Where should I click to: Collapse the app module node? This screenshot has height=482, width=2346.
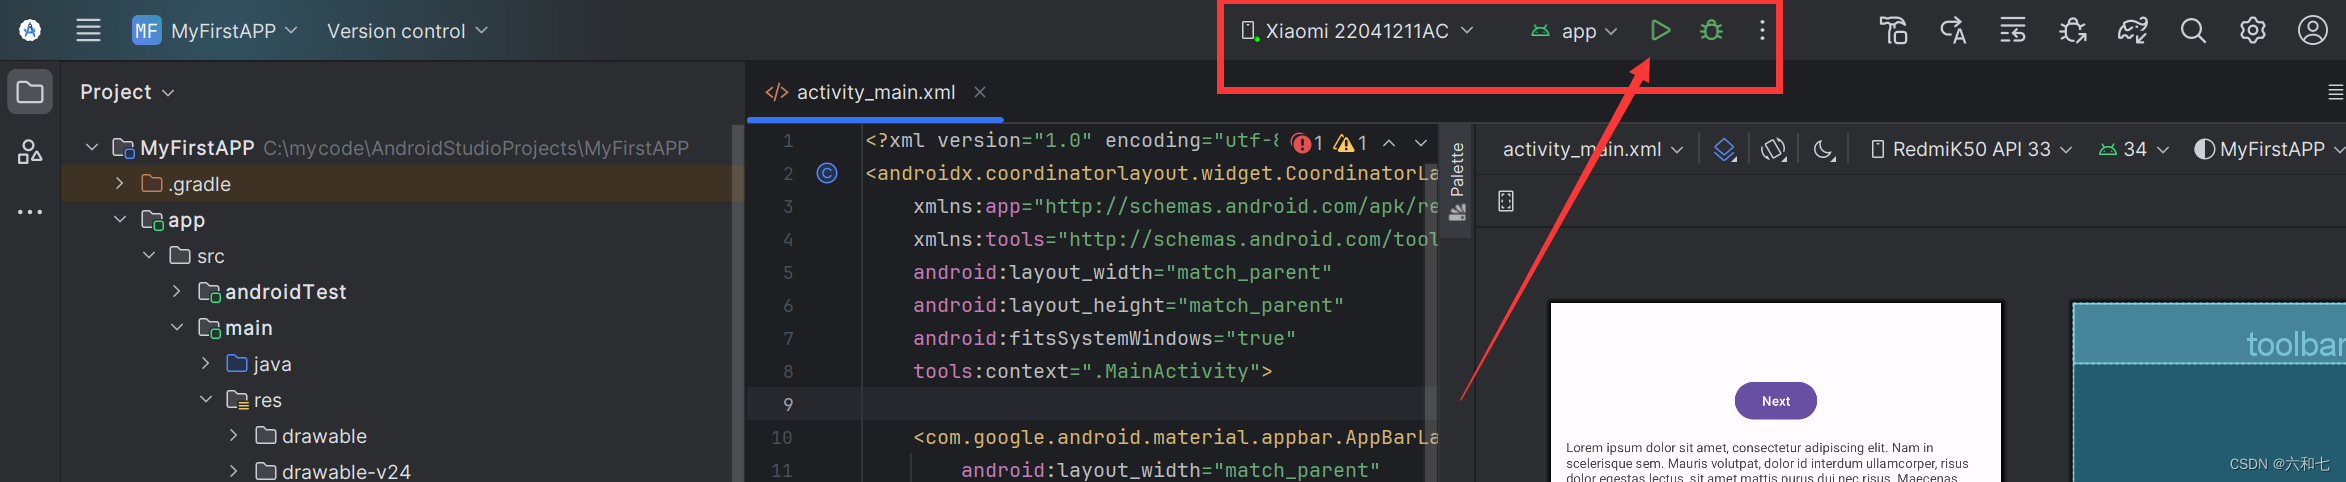coord(120,220)
